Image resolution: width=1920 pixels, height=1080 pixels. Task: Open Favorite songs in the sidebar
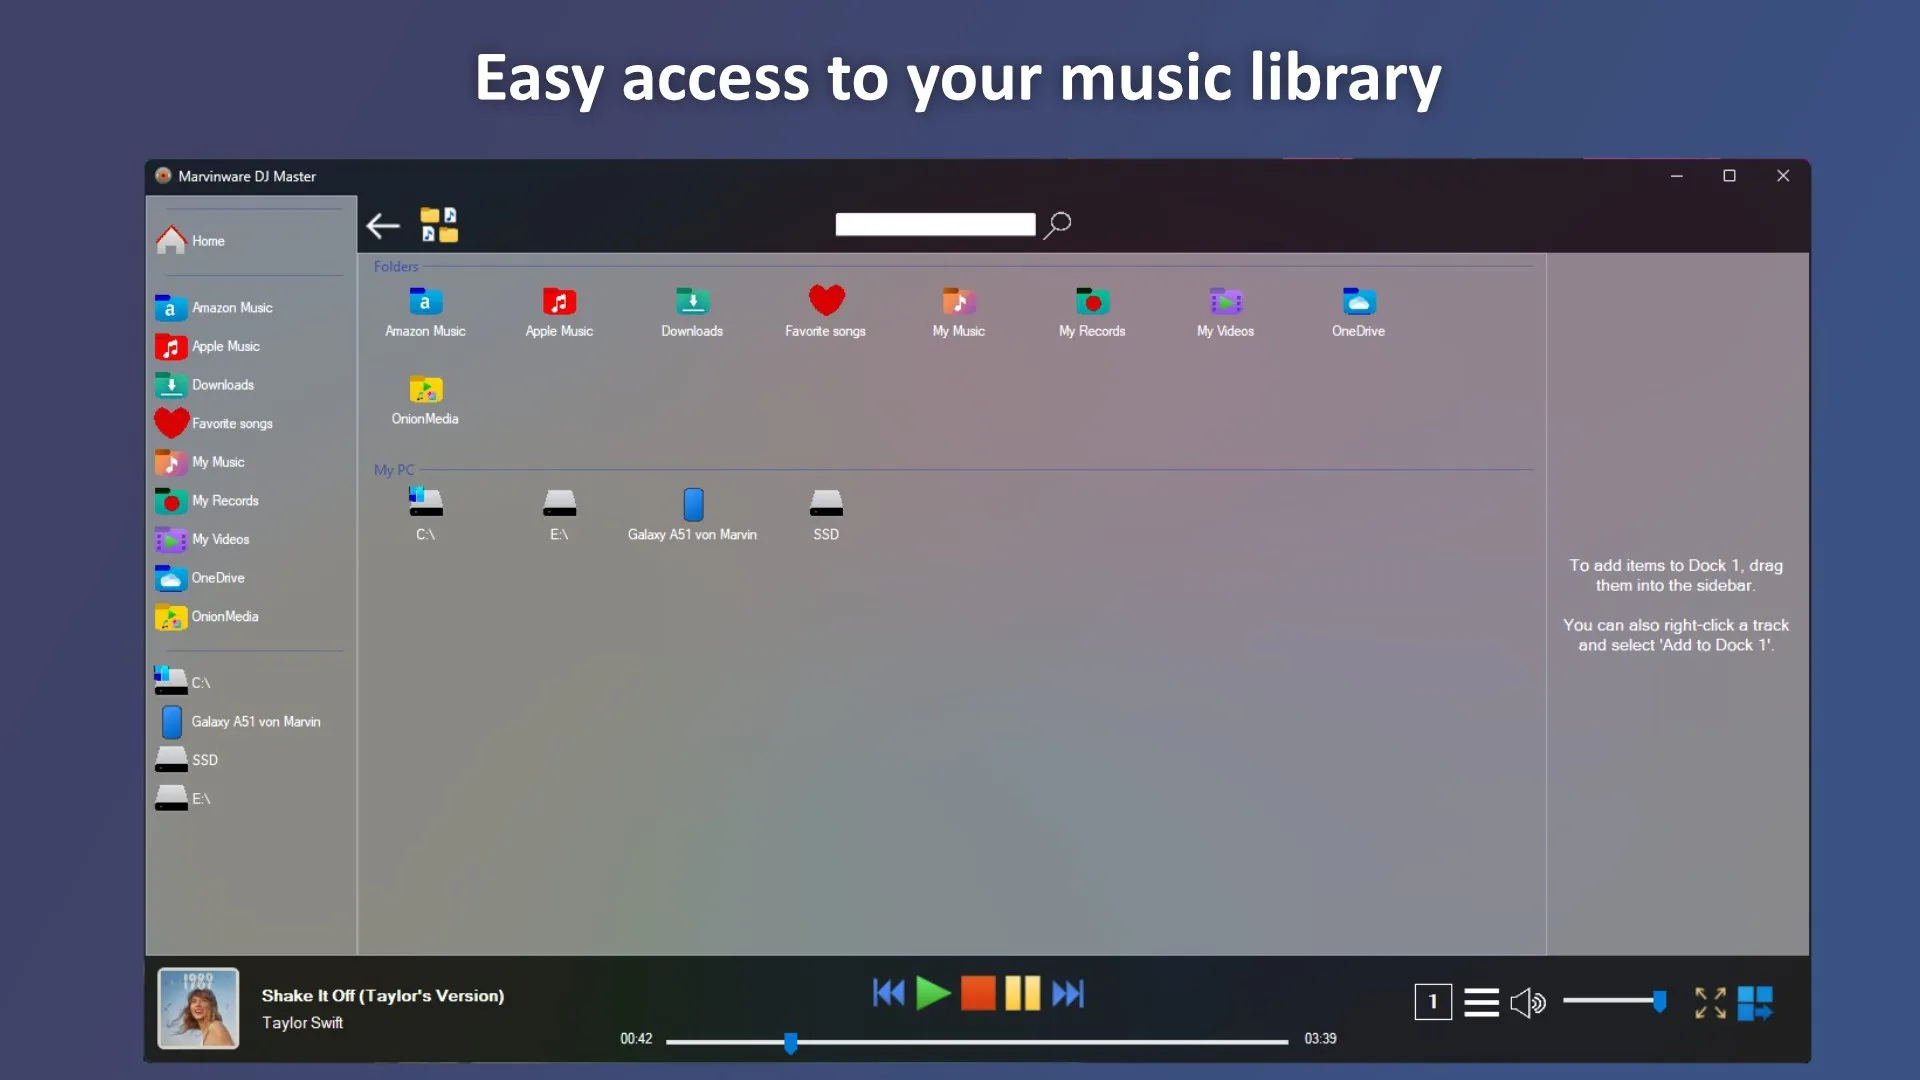click(x=214, y=424)
